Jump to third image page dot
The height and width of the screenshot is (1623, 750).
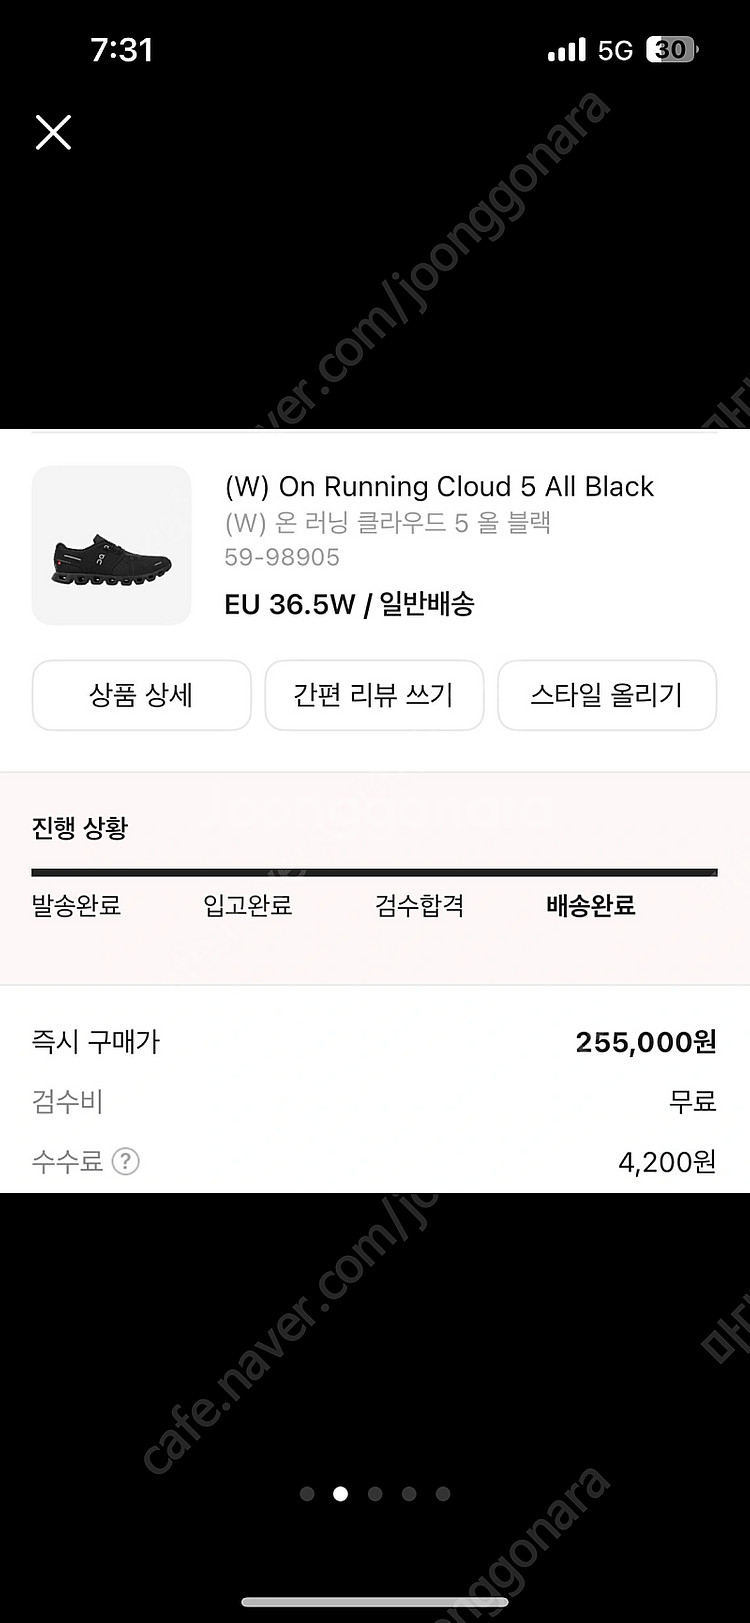click(375, 1494)
